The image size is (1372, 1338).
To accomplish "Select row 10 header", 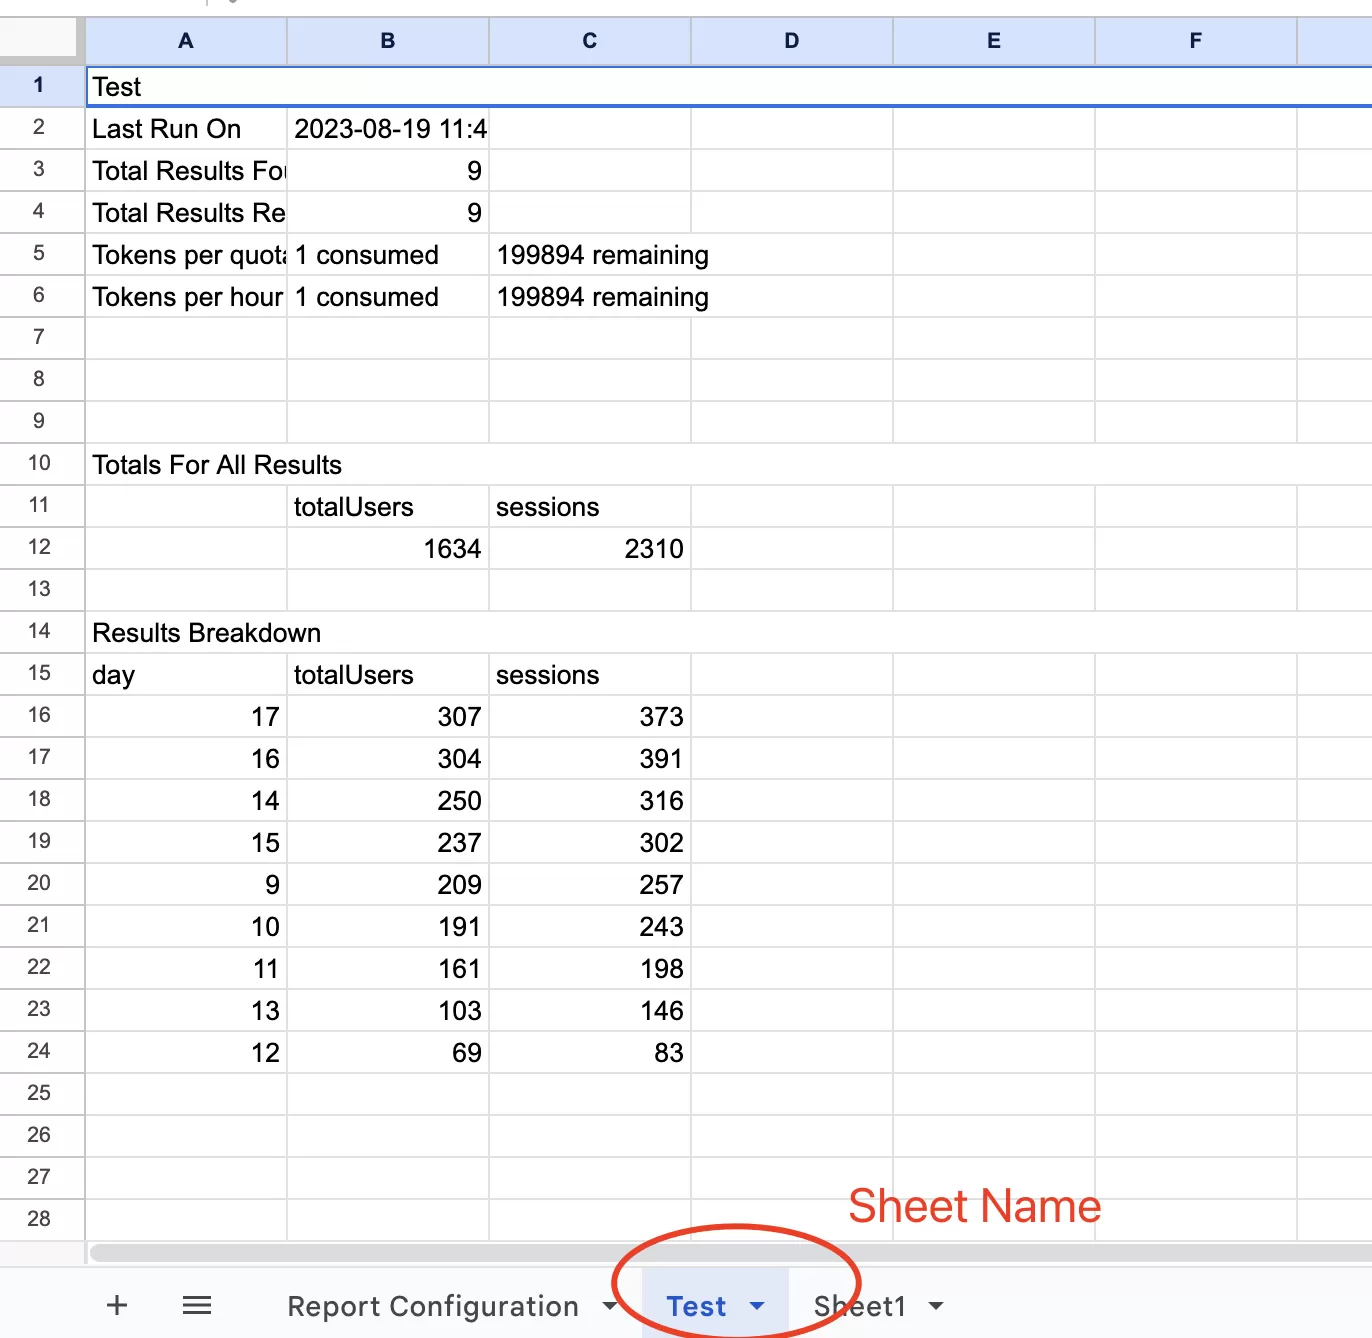I will (x=39, y=464).
